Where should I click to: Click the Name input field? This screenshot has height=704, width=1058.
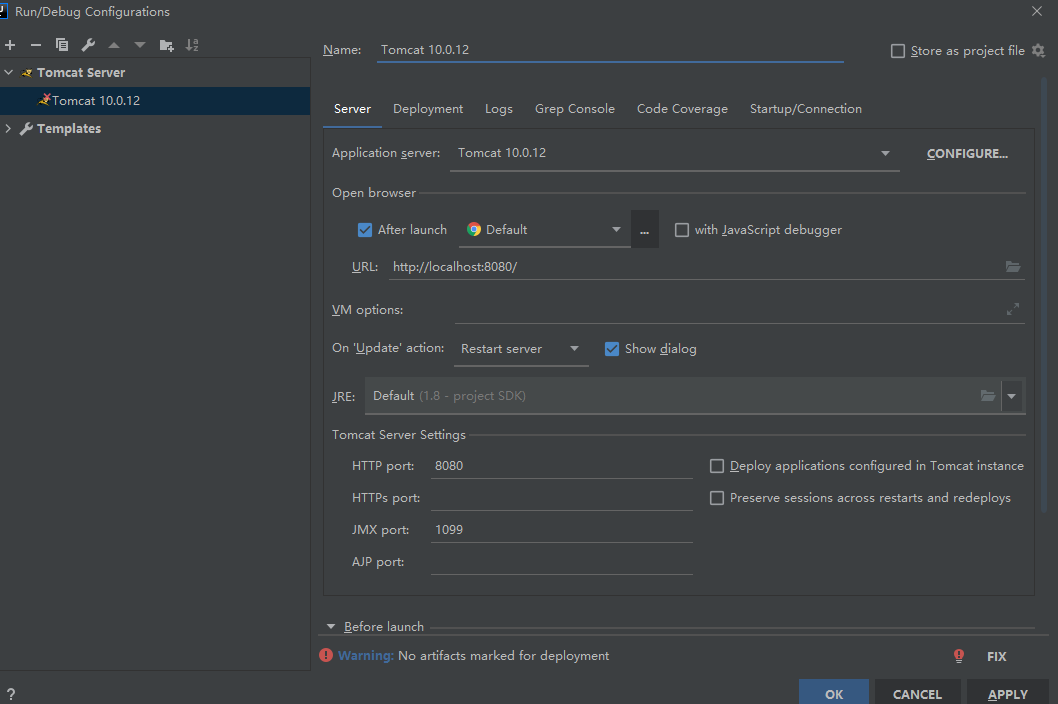tap(610, 50)
